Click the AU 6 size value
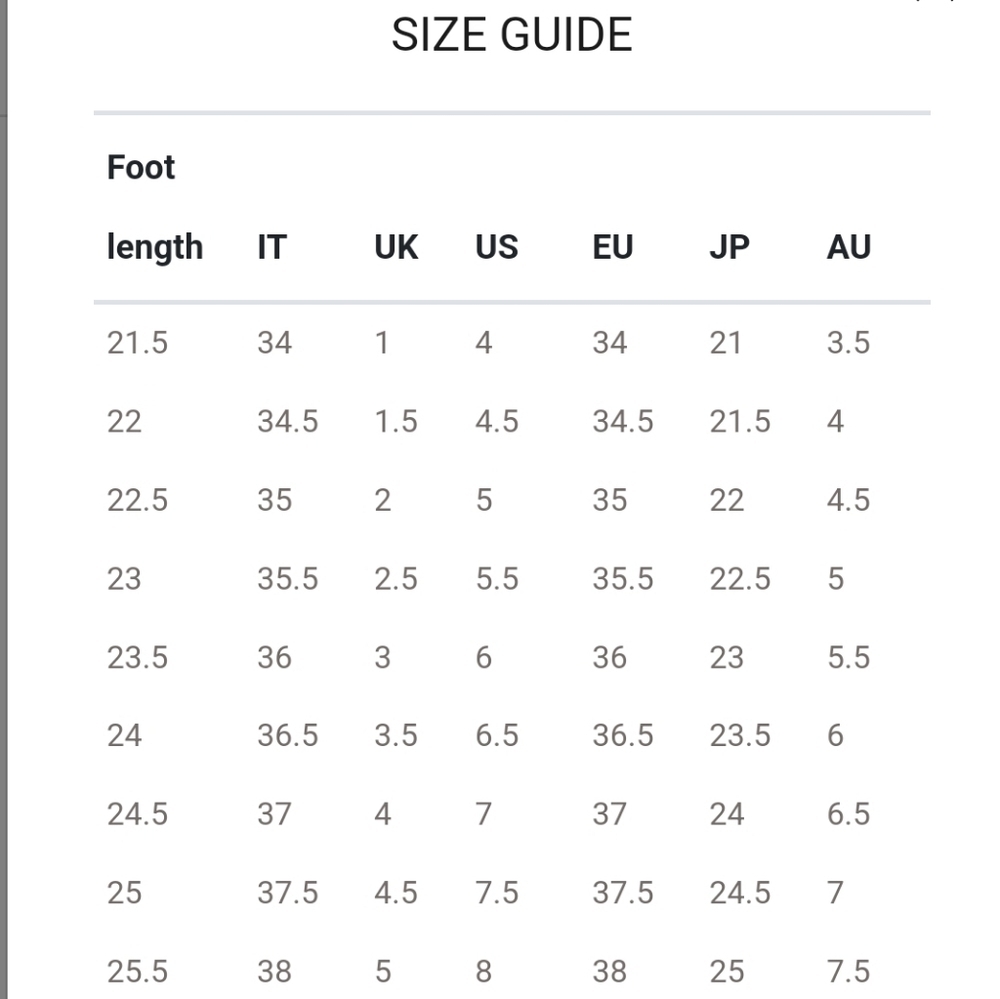 tap(835, 736)
